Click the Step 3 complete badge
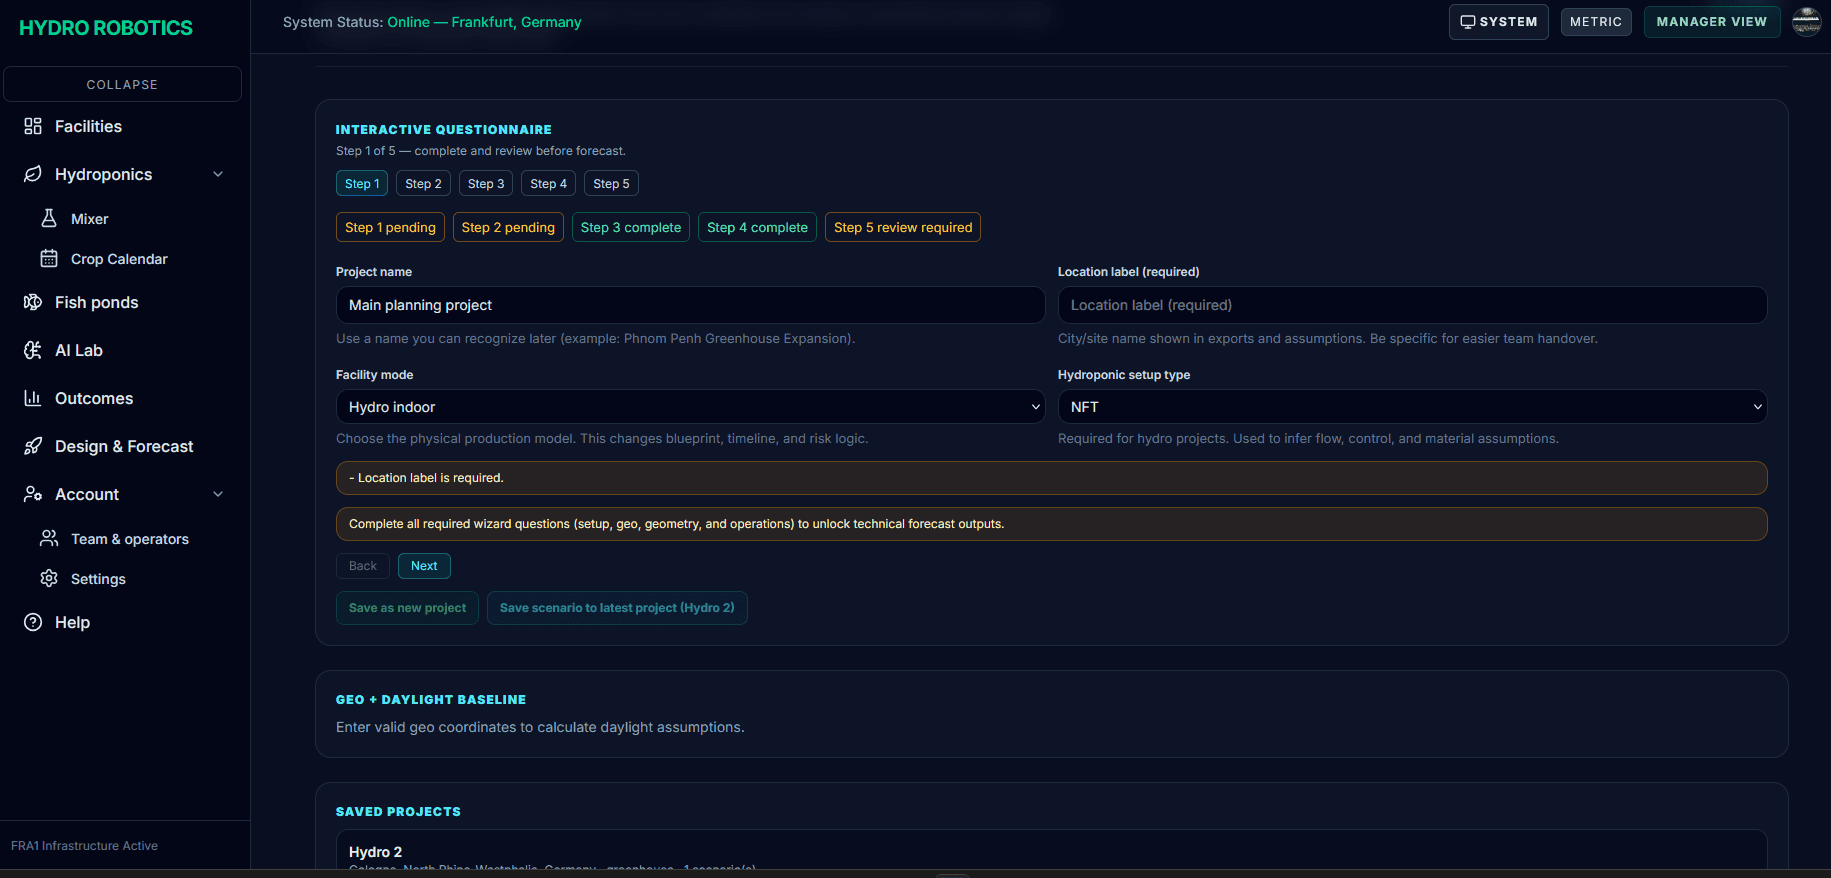 (x=631, y=227)
